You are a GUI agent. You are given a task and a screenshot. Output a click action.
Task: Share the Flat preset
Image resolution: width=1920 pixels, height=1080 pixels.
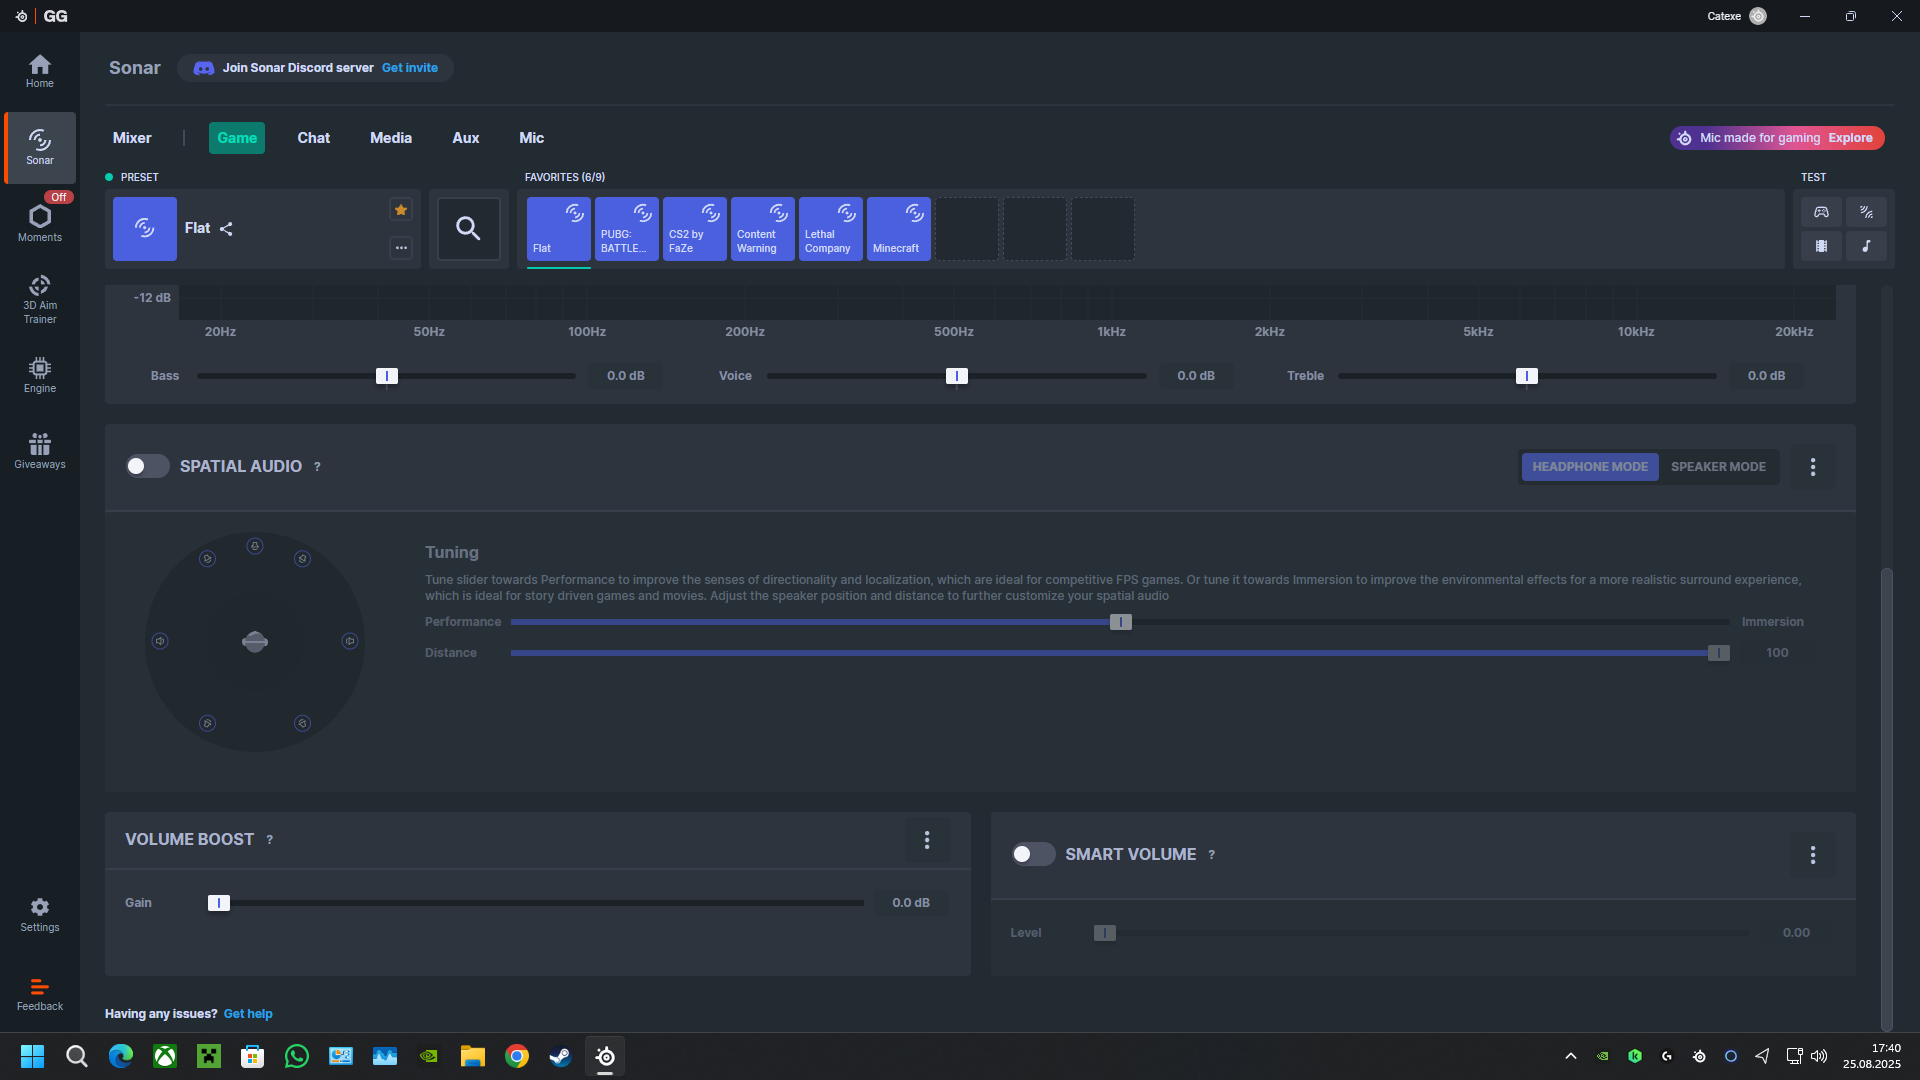click(x=226, y=229)
